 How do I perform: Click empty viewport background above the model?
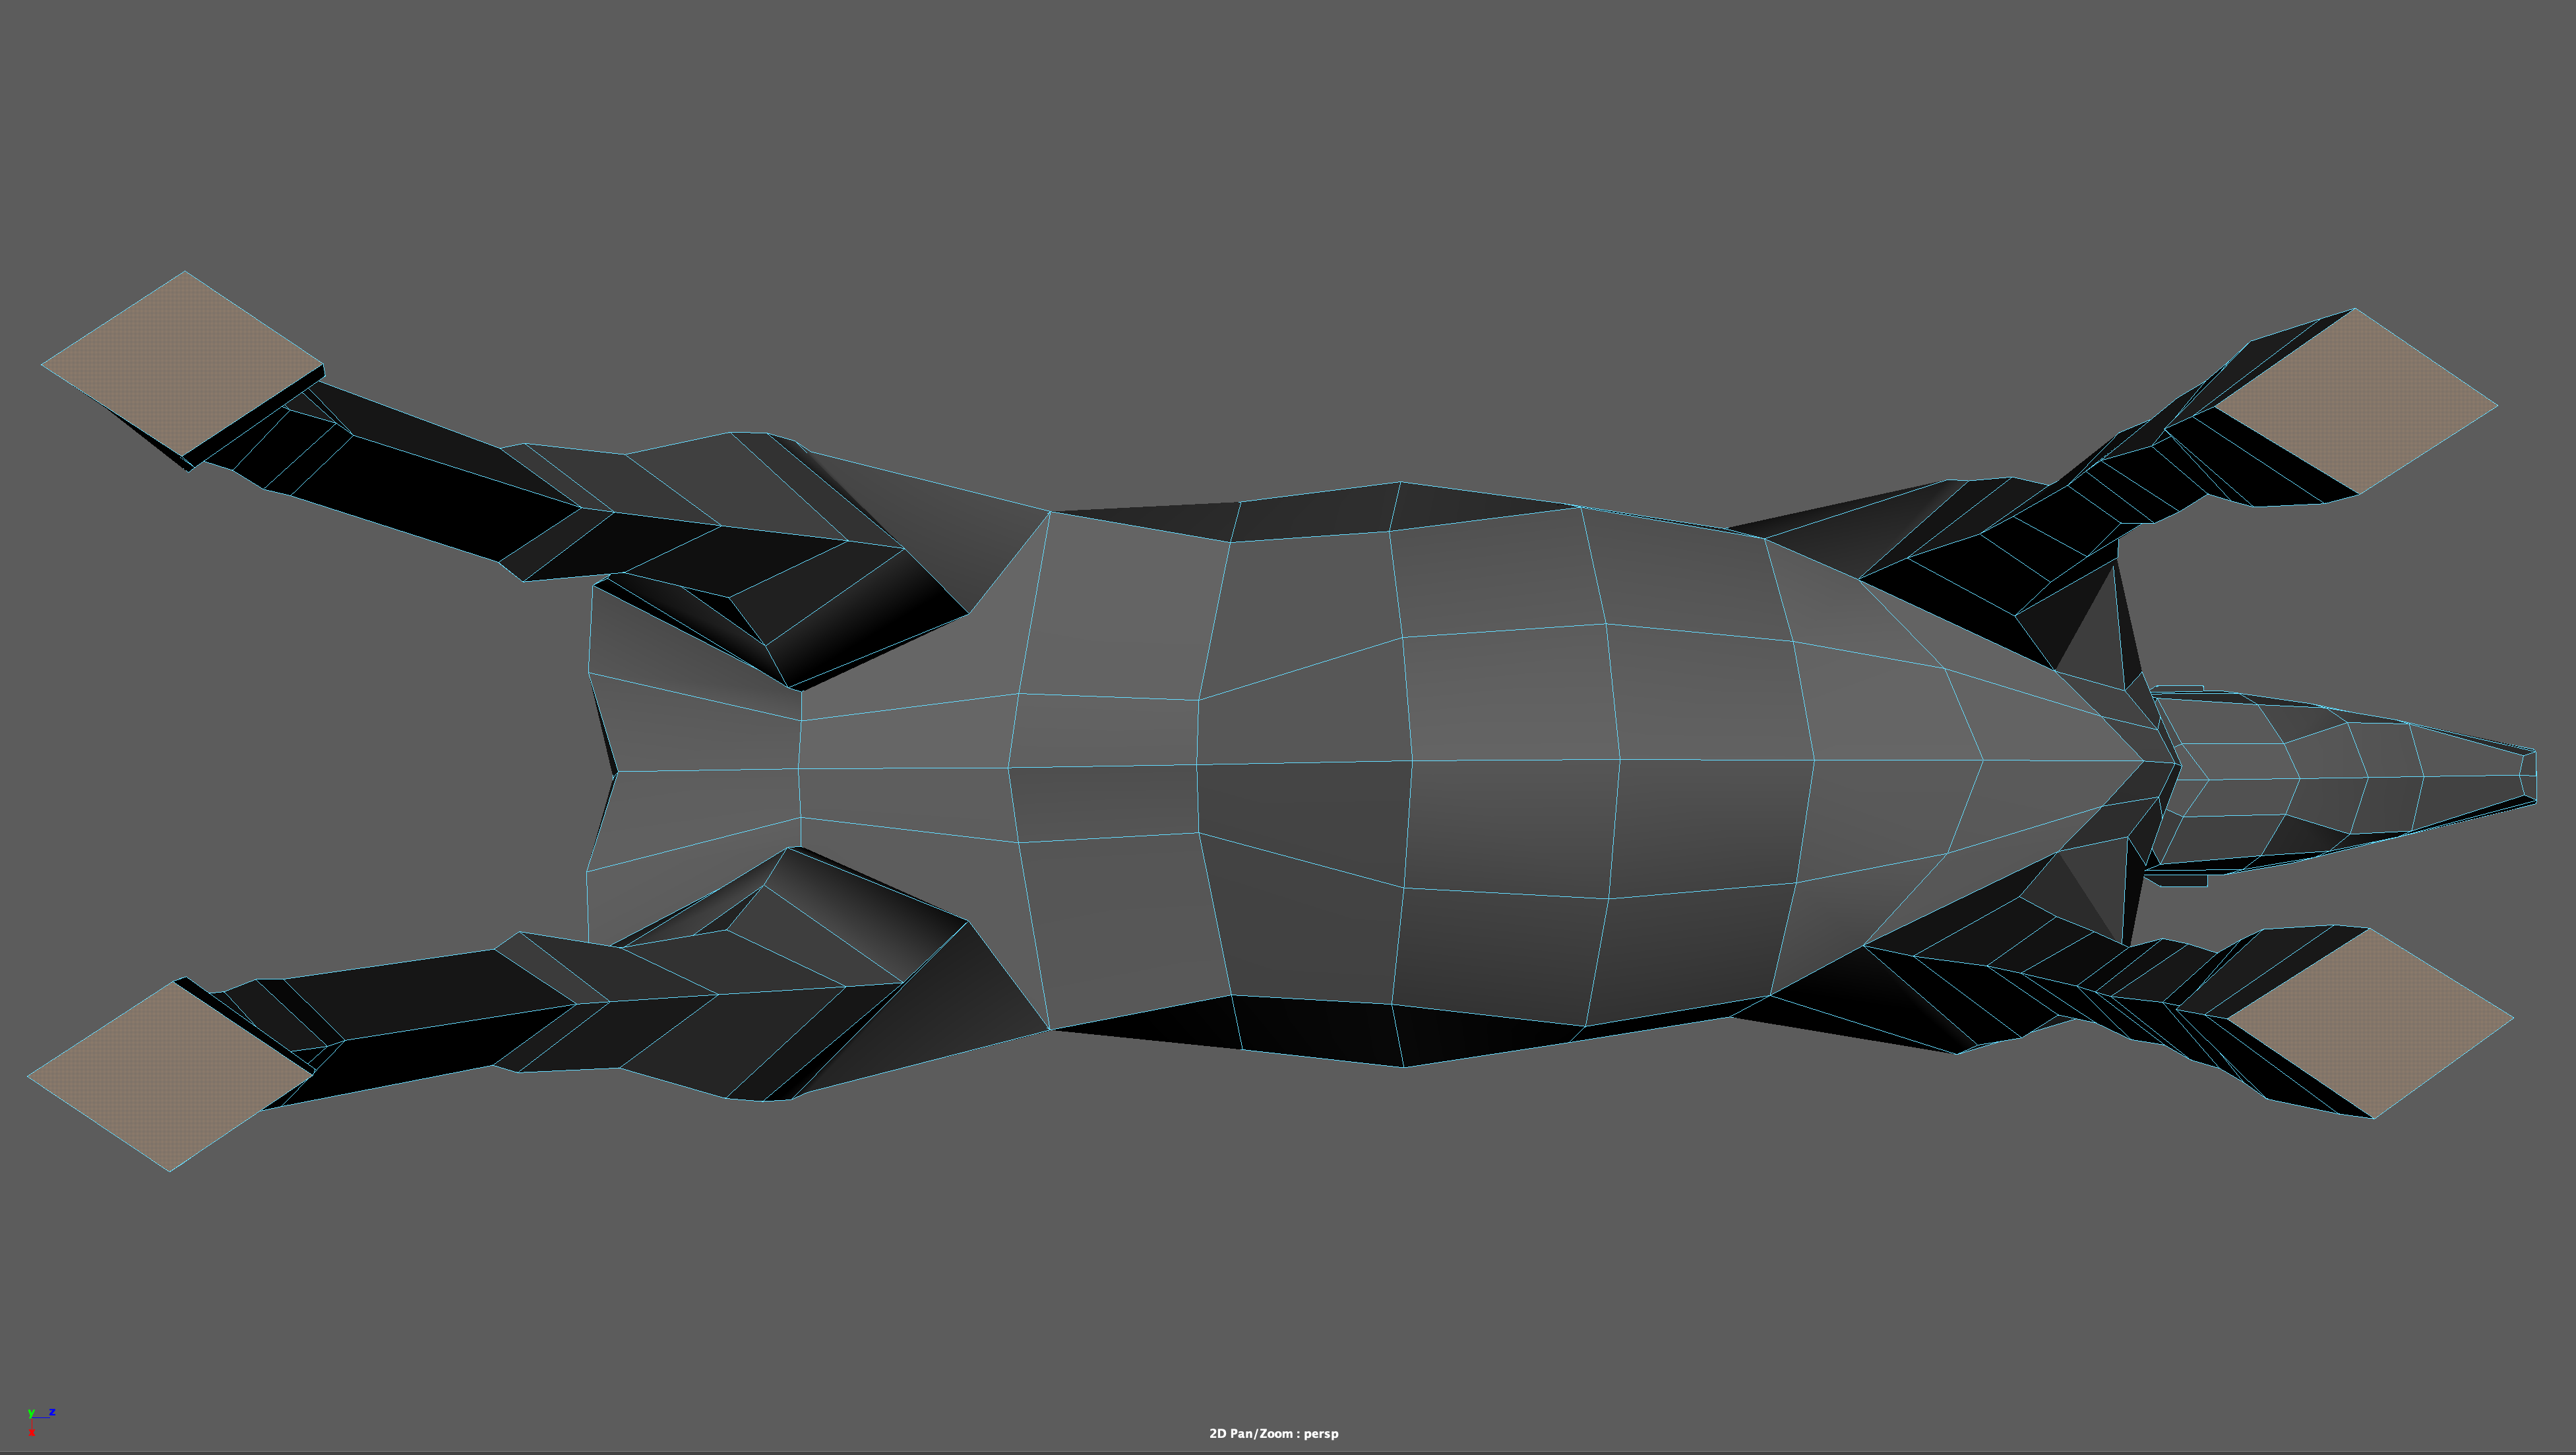click(1288, 200)
